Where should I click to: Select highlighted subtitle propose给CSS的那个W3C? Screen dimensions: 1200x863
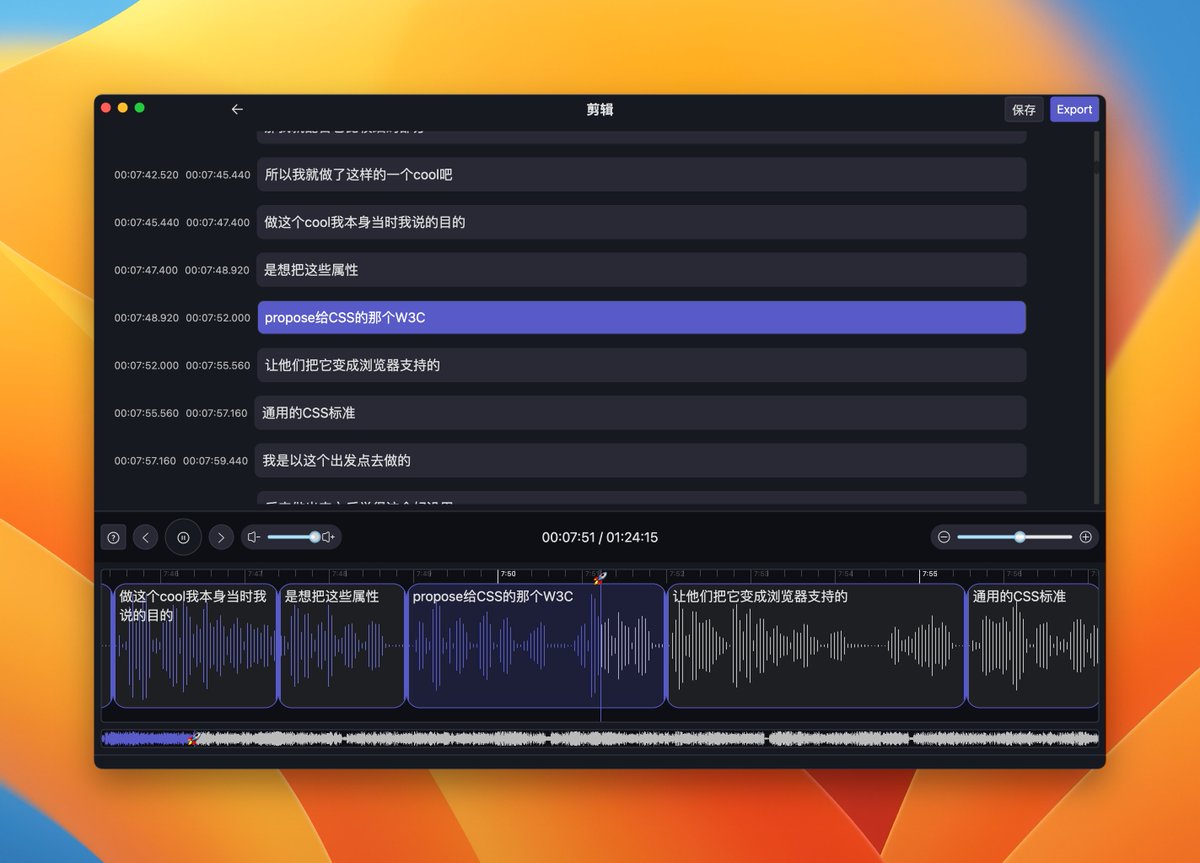[642, 318]
